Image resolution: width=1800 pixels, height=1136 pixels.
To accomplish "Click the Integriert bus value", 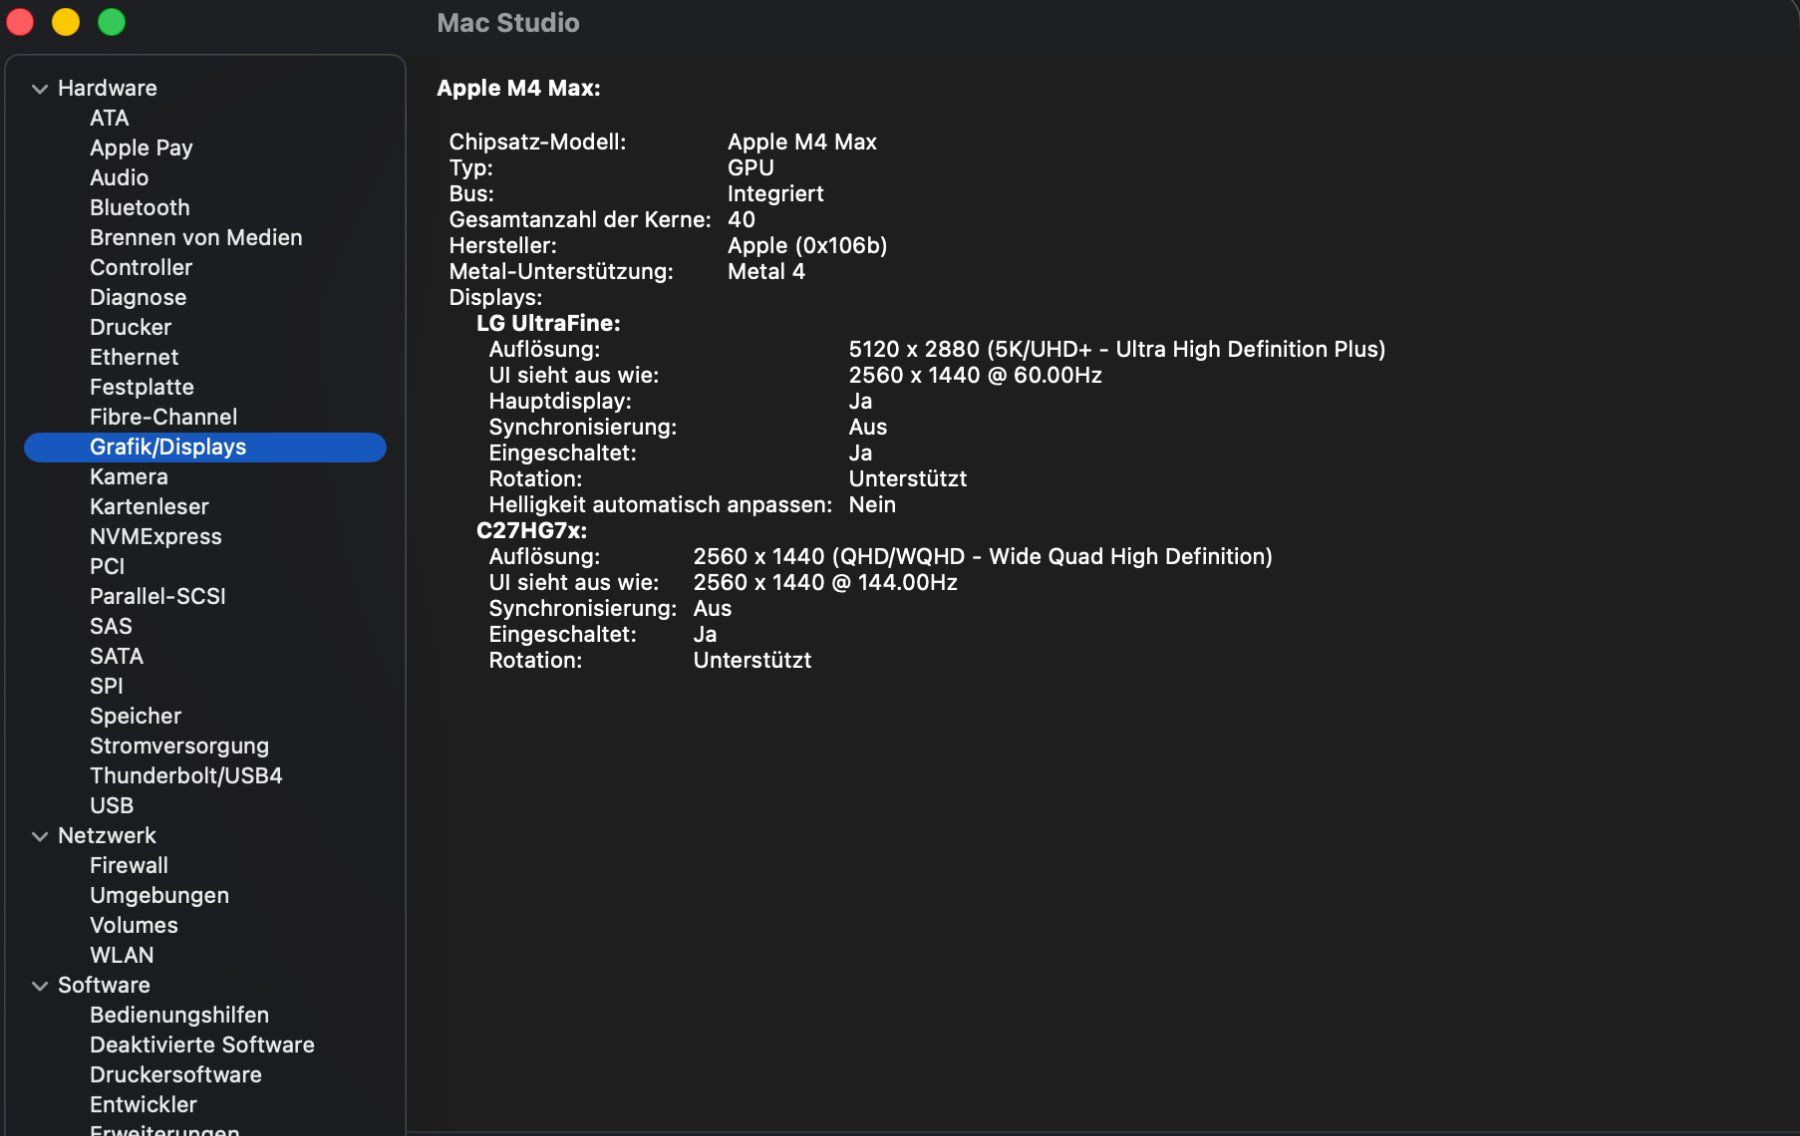I will (775, 194).
